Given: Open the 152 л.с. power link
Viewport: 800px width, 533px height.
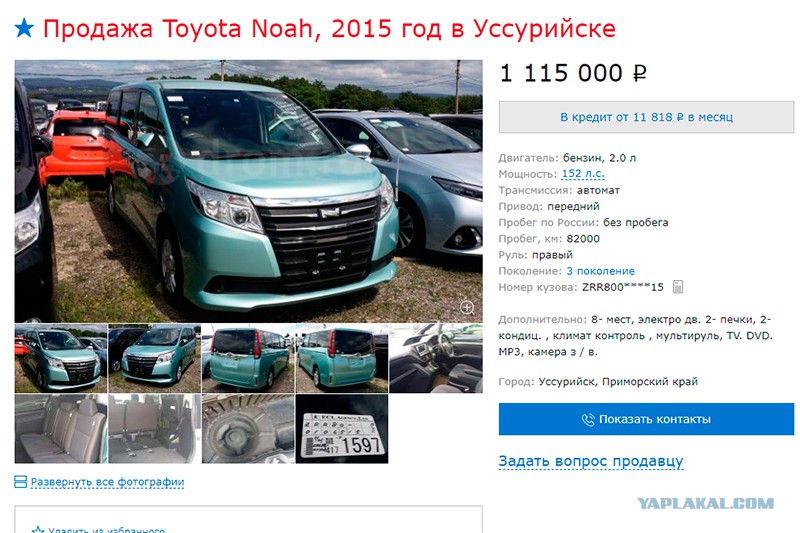Looking at the screenshot, I should (583, 174).
